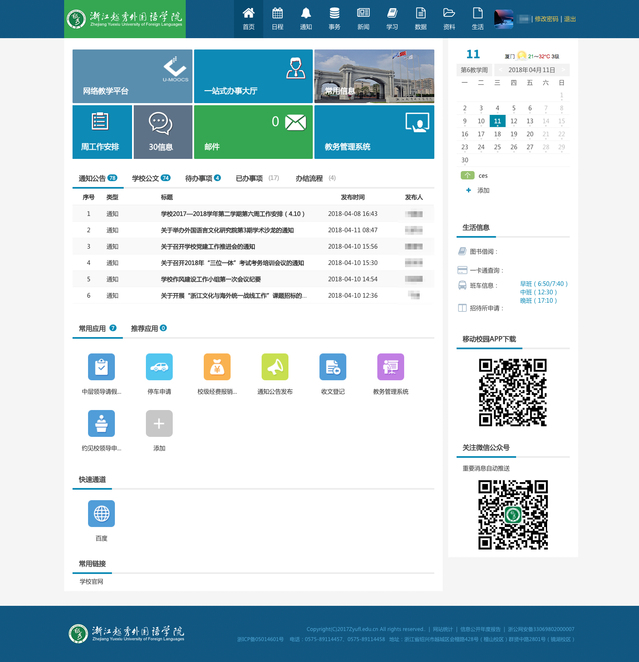Launch the 校级经费报销 money bag app
This screenshot has height=662, width=639.
tap(217, 367)
